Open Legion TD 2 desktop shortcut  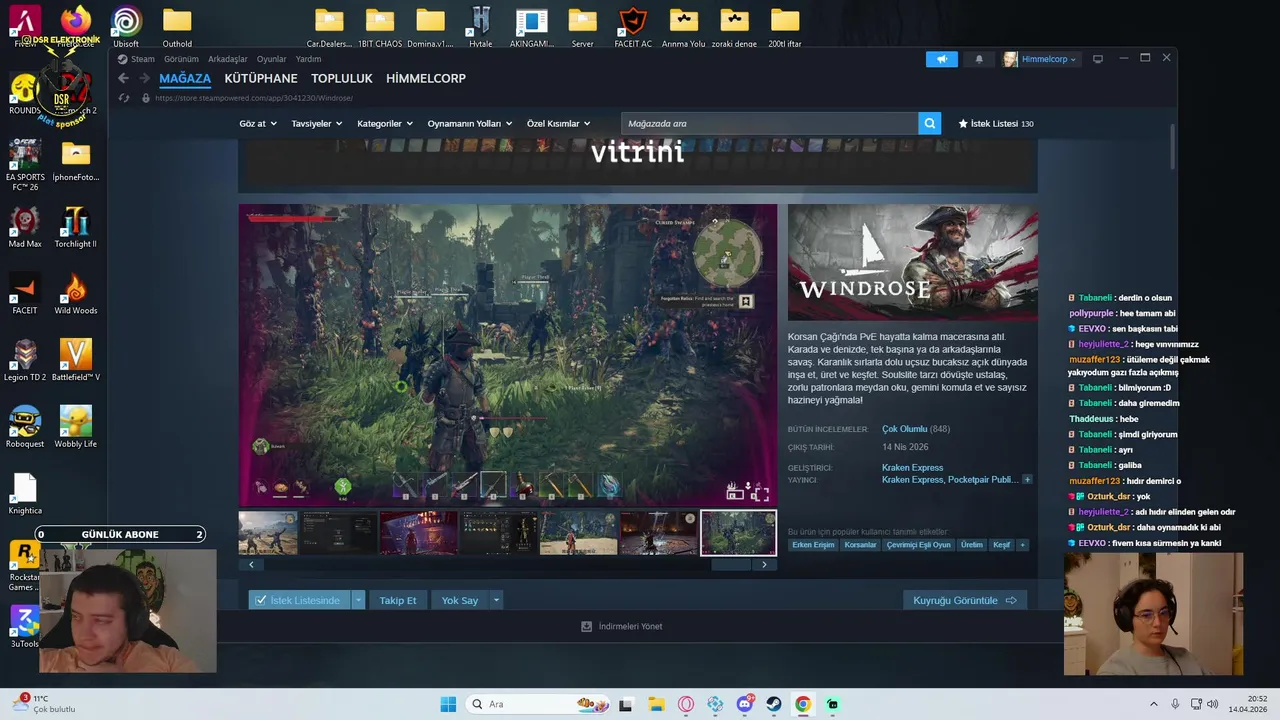point(25,360)
